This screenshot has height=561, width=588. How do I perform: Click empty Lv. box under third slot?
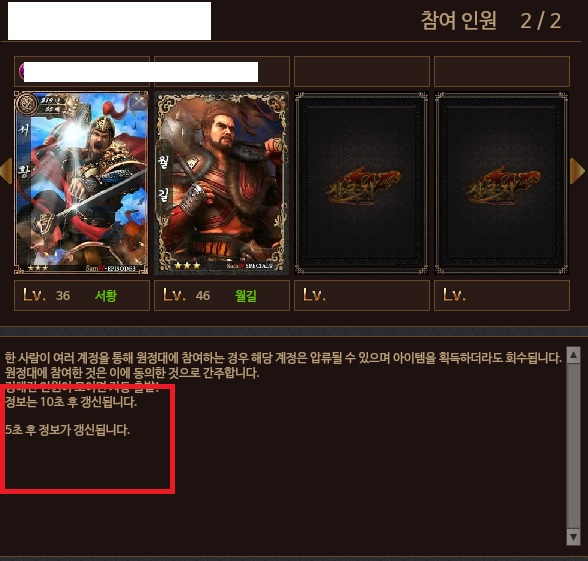[362, 296]
